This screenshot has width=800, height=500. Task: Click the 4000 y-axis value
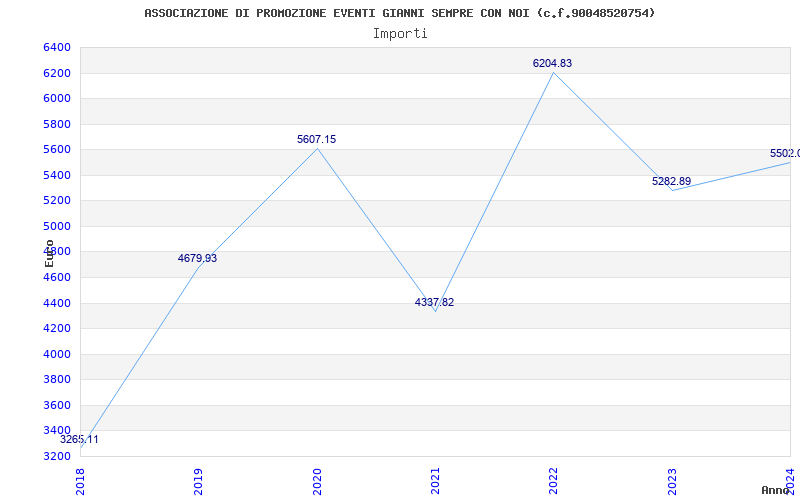57,354
